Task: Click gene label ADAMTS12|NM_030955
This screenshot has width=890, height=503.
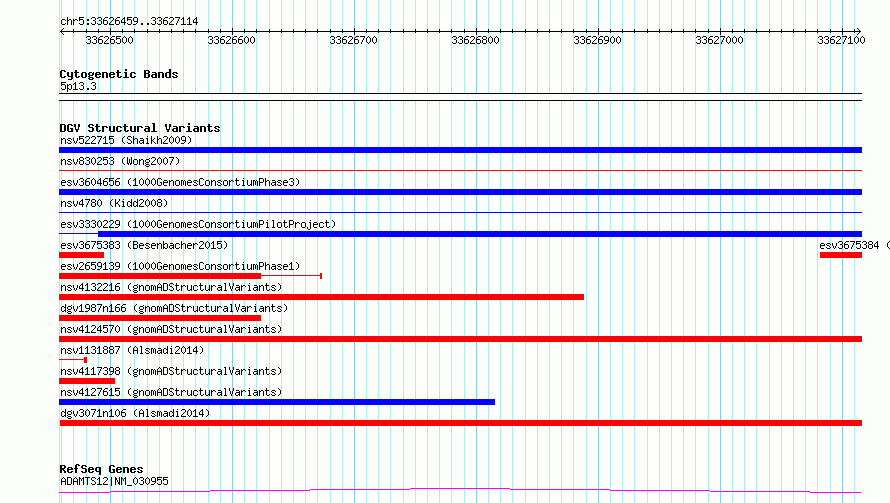Action: [114, 481]
